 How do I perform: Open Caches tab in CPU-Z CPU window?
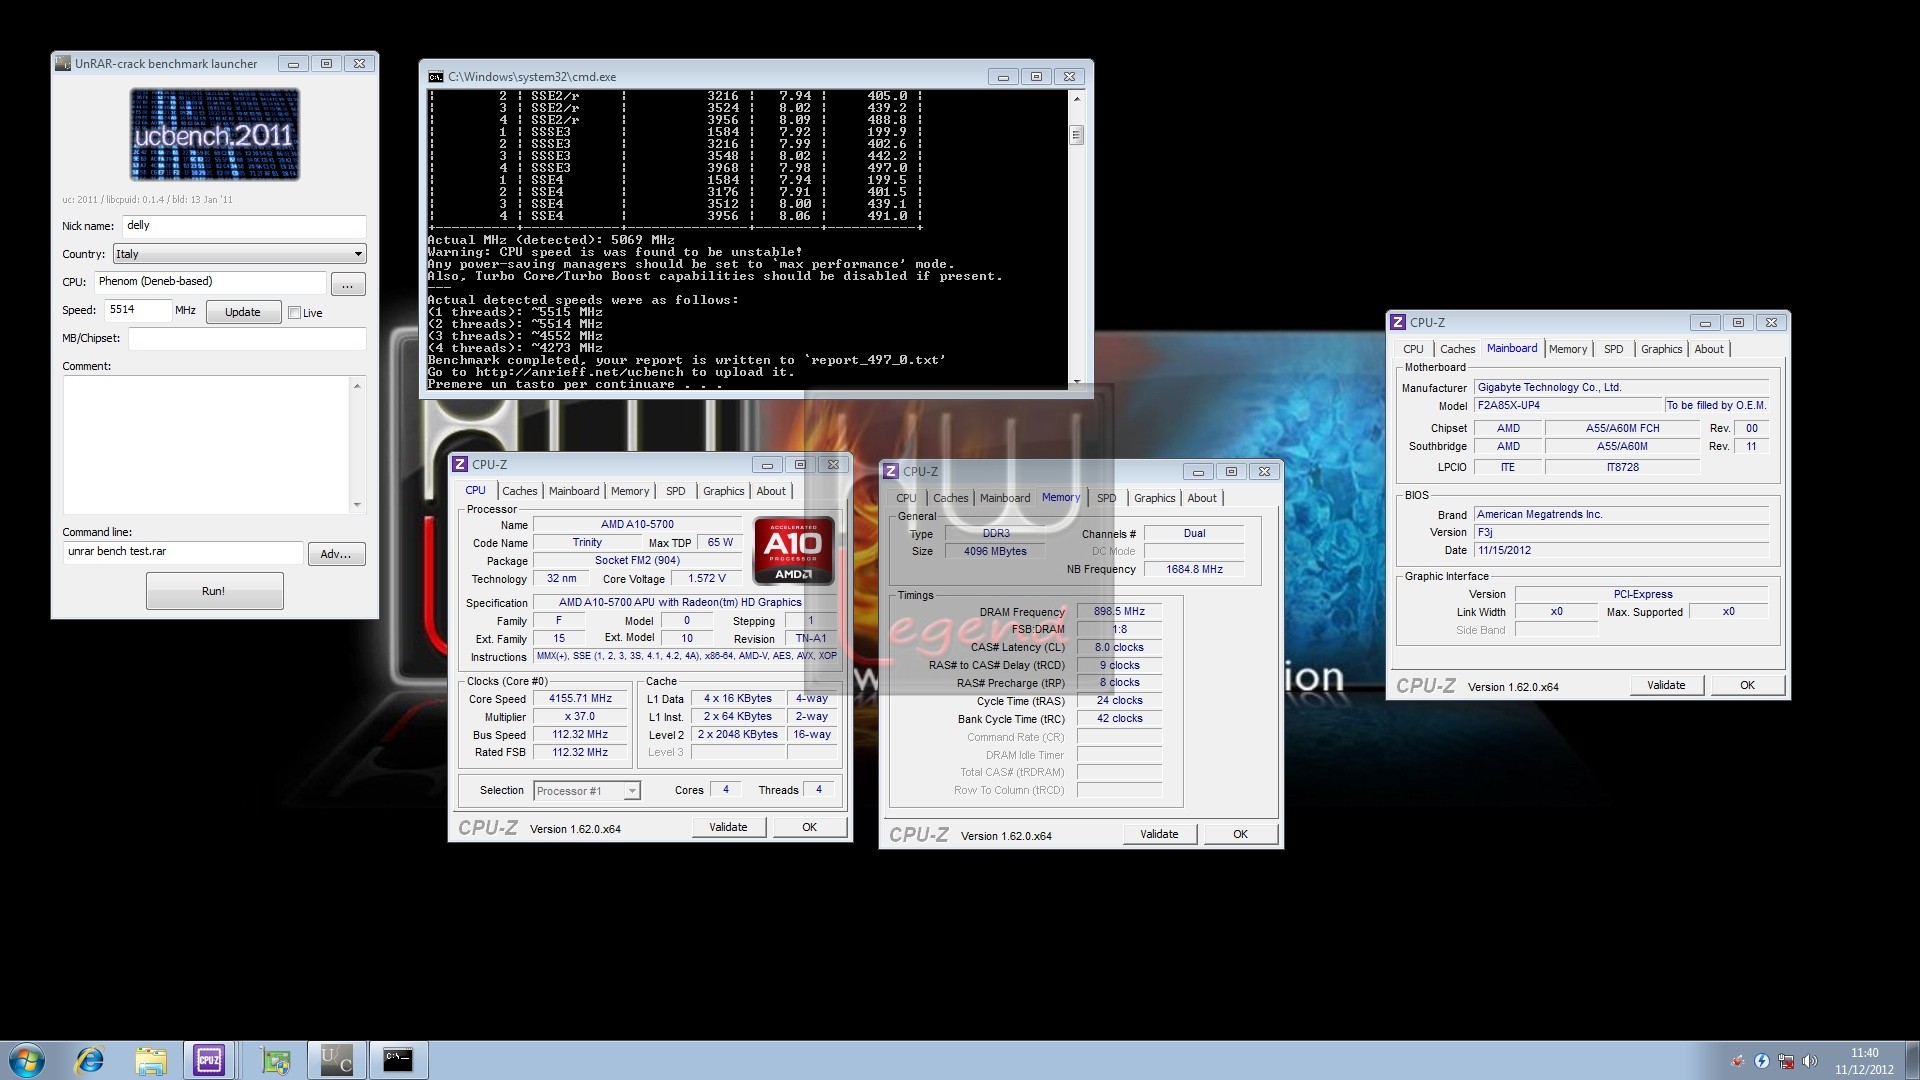point(519,491)
